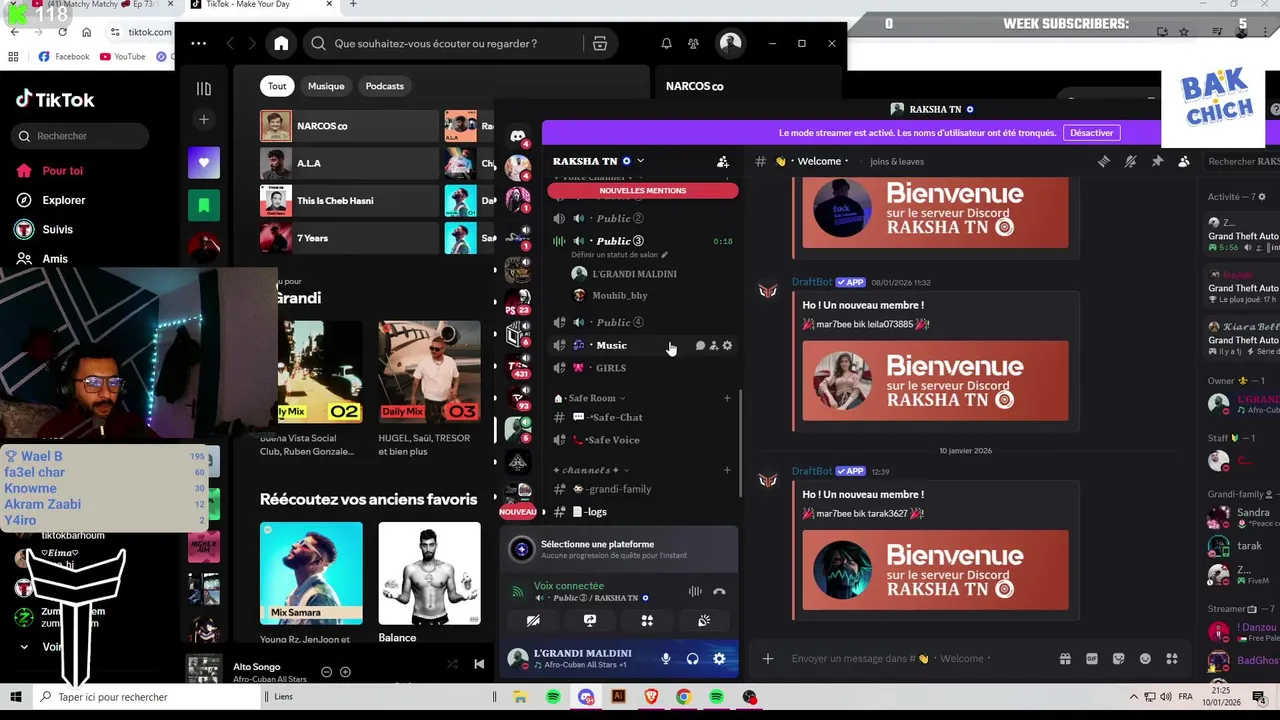Join the GIRLS voice channel

(611, 368)
